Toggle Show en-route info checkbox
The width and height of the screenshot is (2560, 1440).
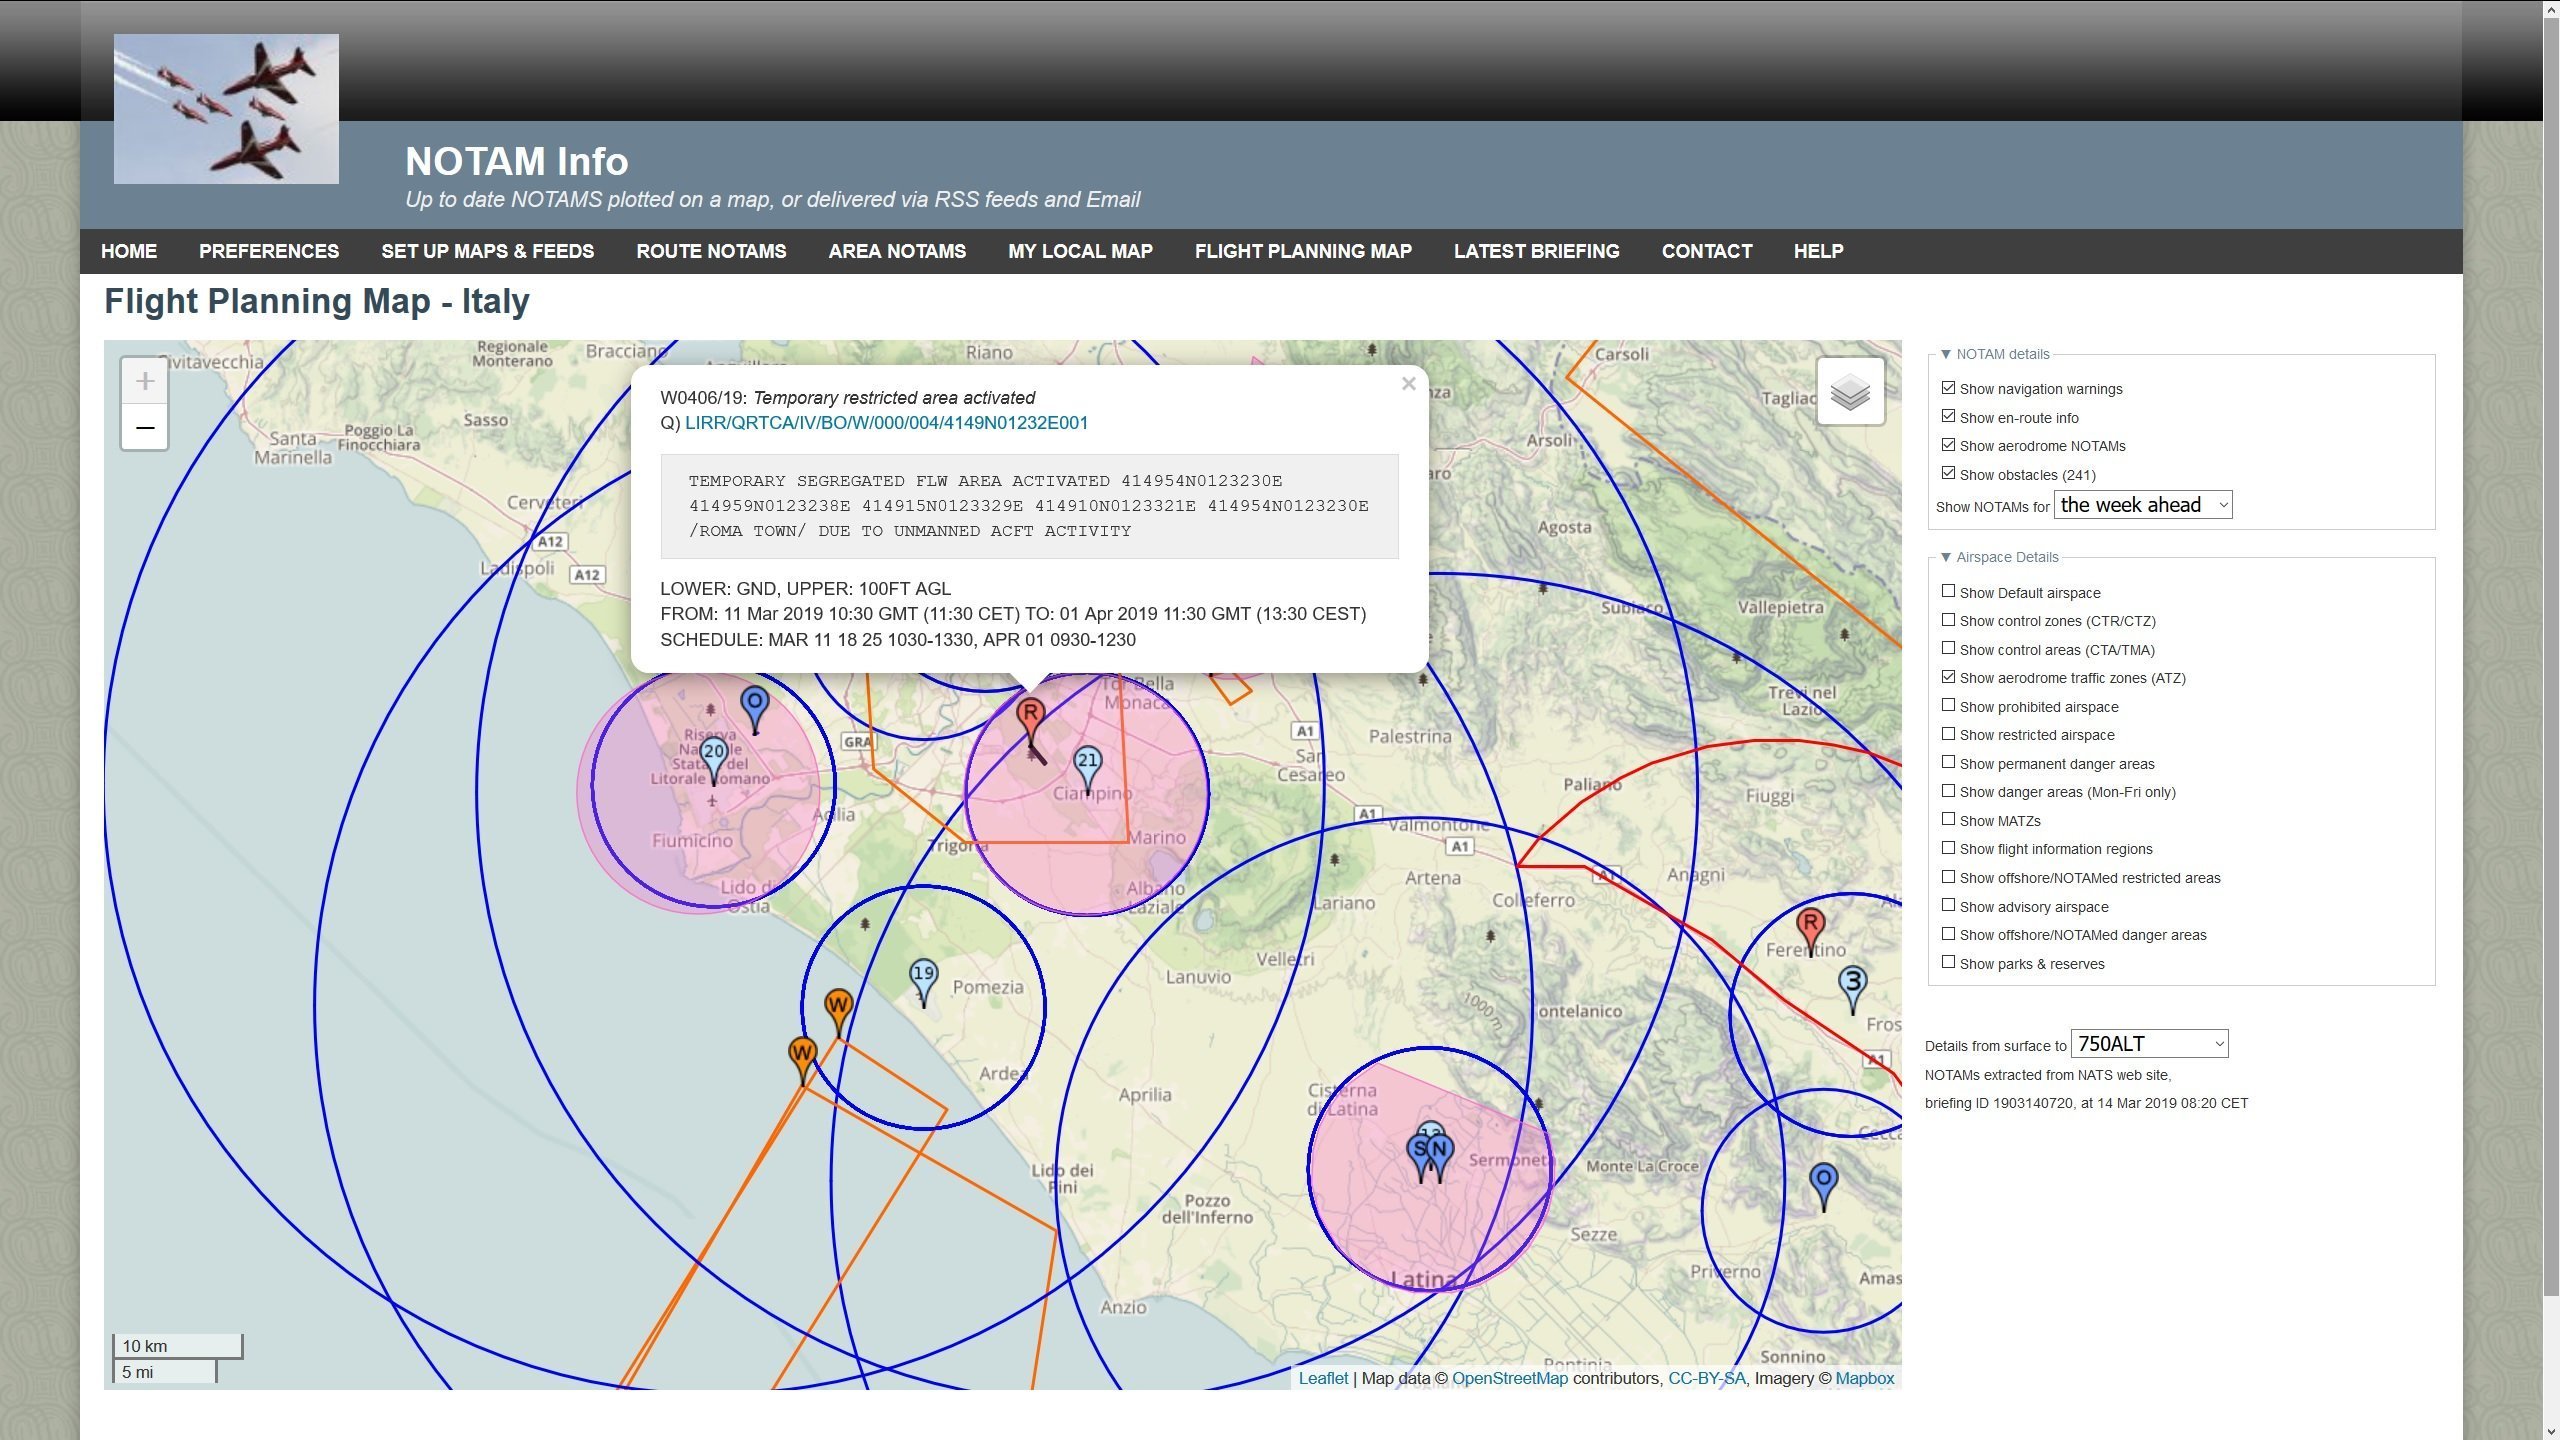pyautogui.click(x=1948, y=416)
